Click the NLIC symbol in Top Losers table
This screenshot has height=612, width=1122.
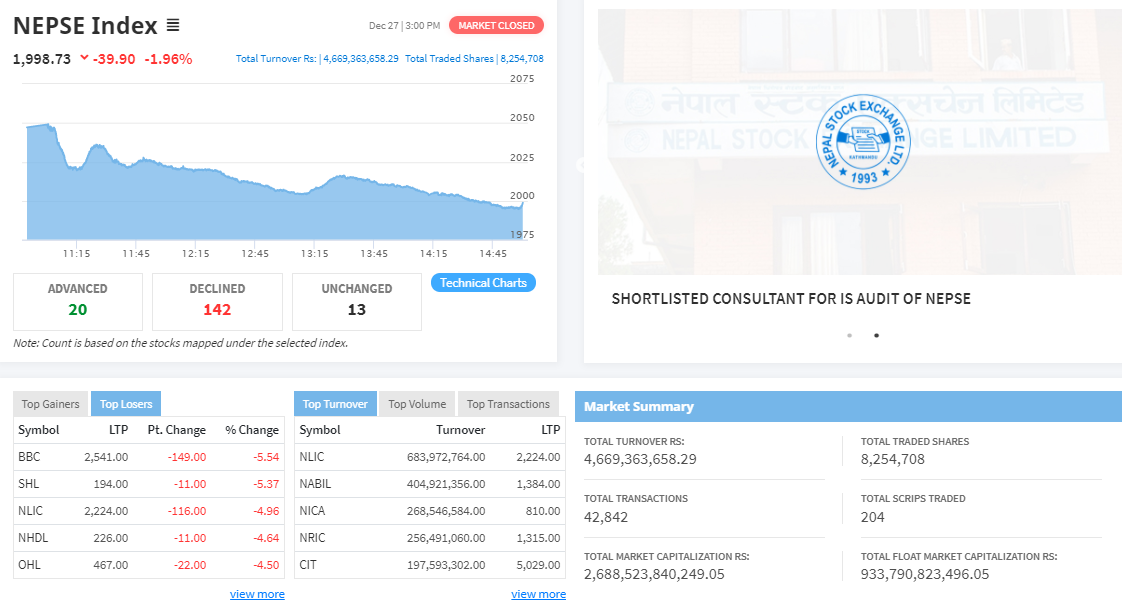tap(31, 511)
